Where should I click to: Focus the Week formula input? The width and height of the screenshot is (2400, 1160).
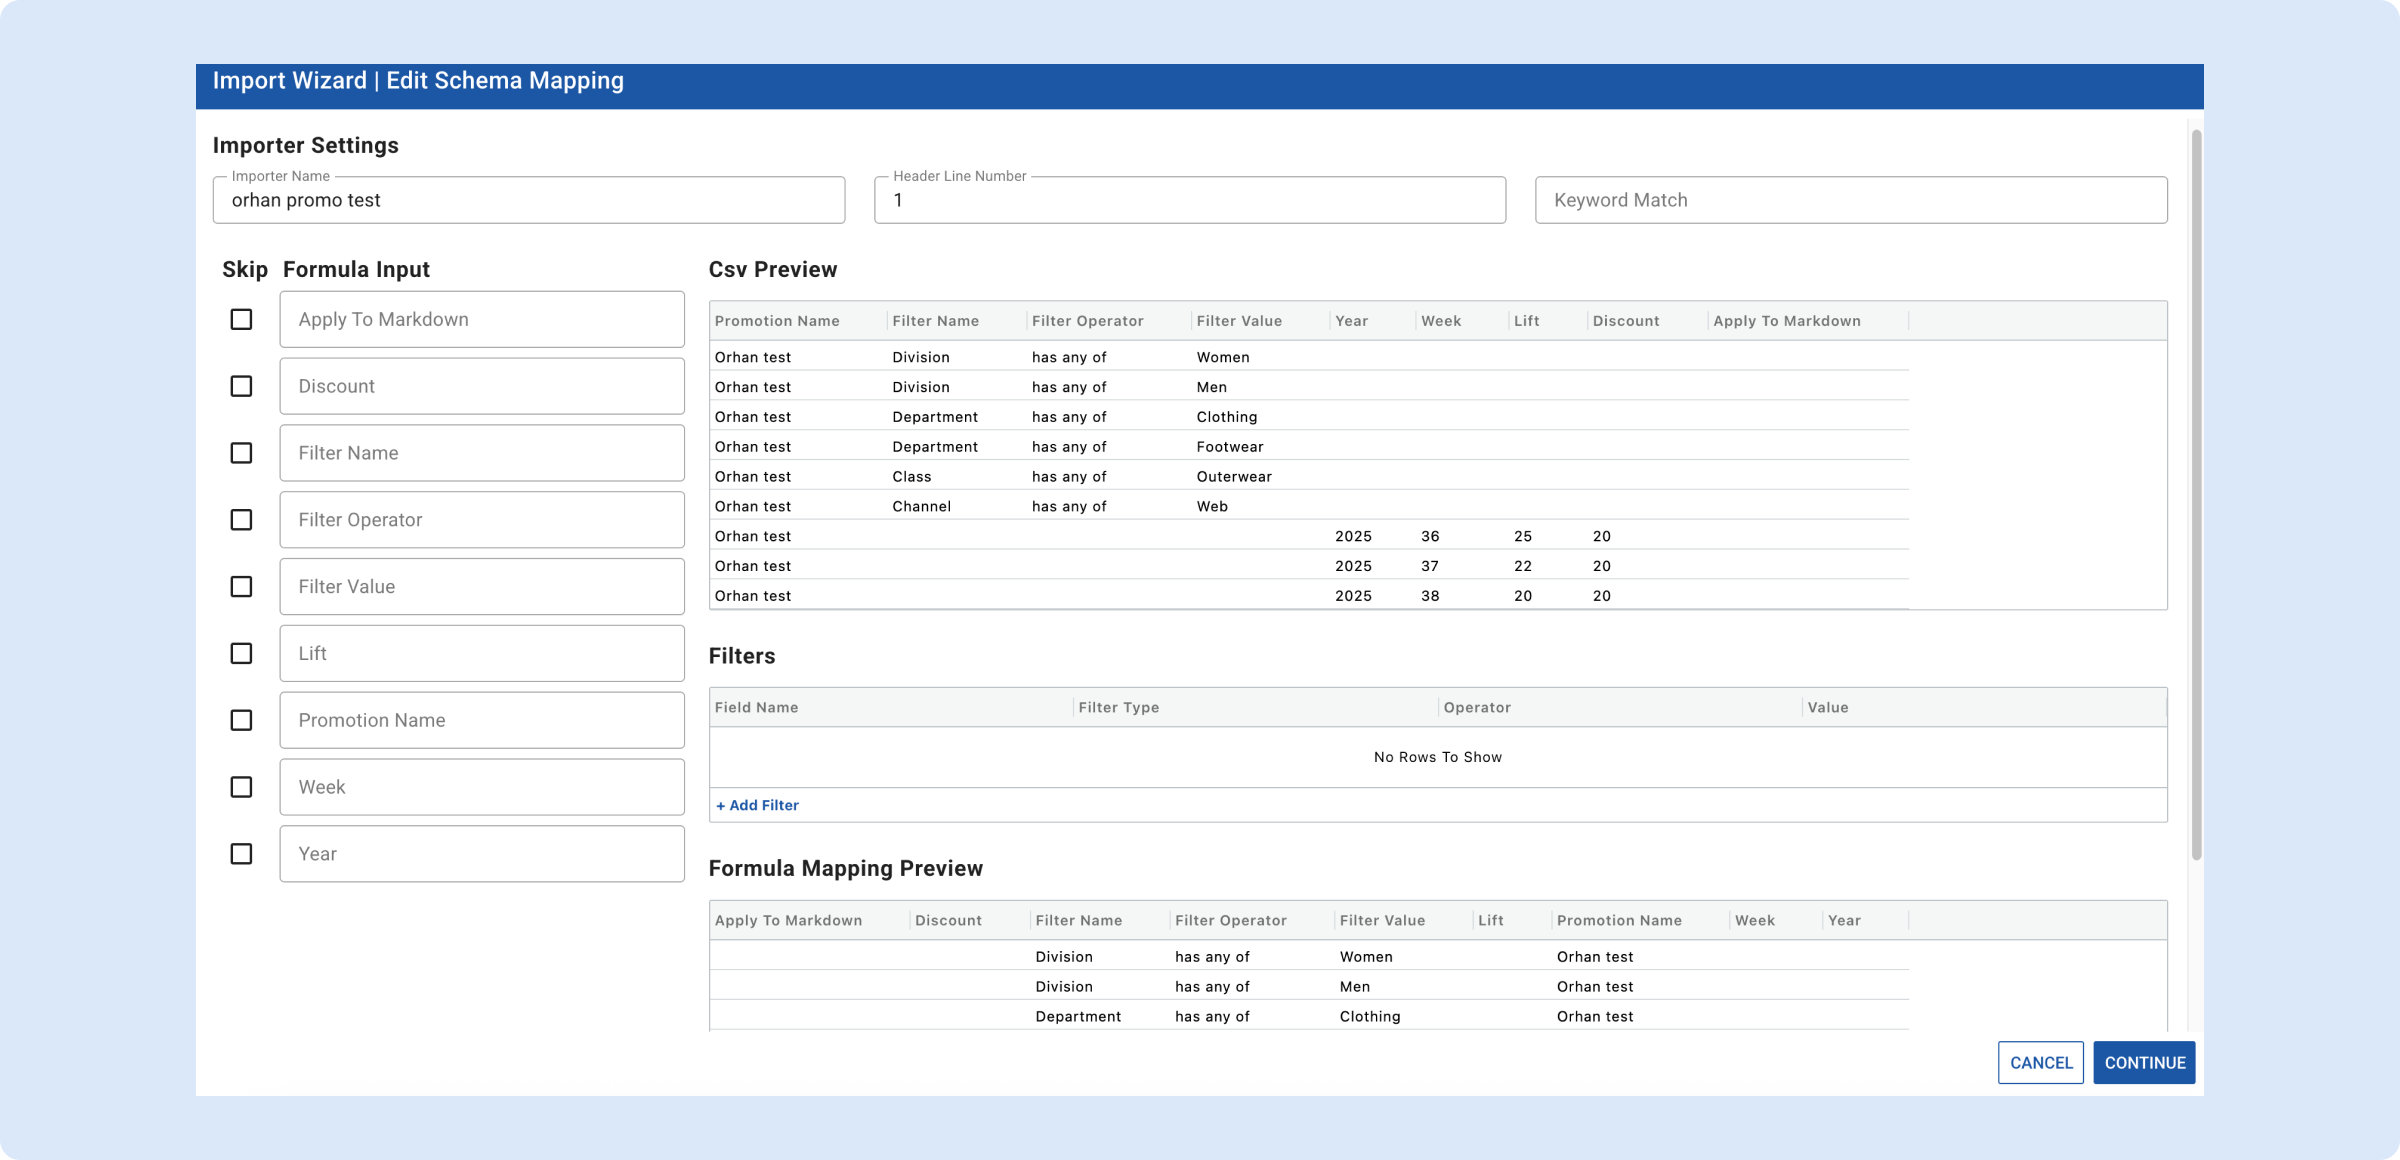[x=482, y=787]
